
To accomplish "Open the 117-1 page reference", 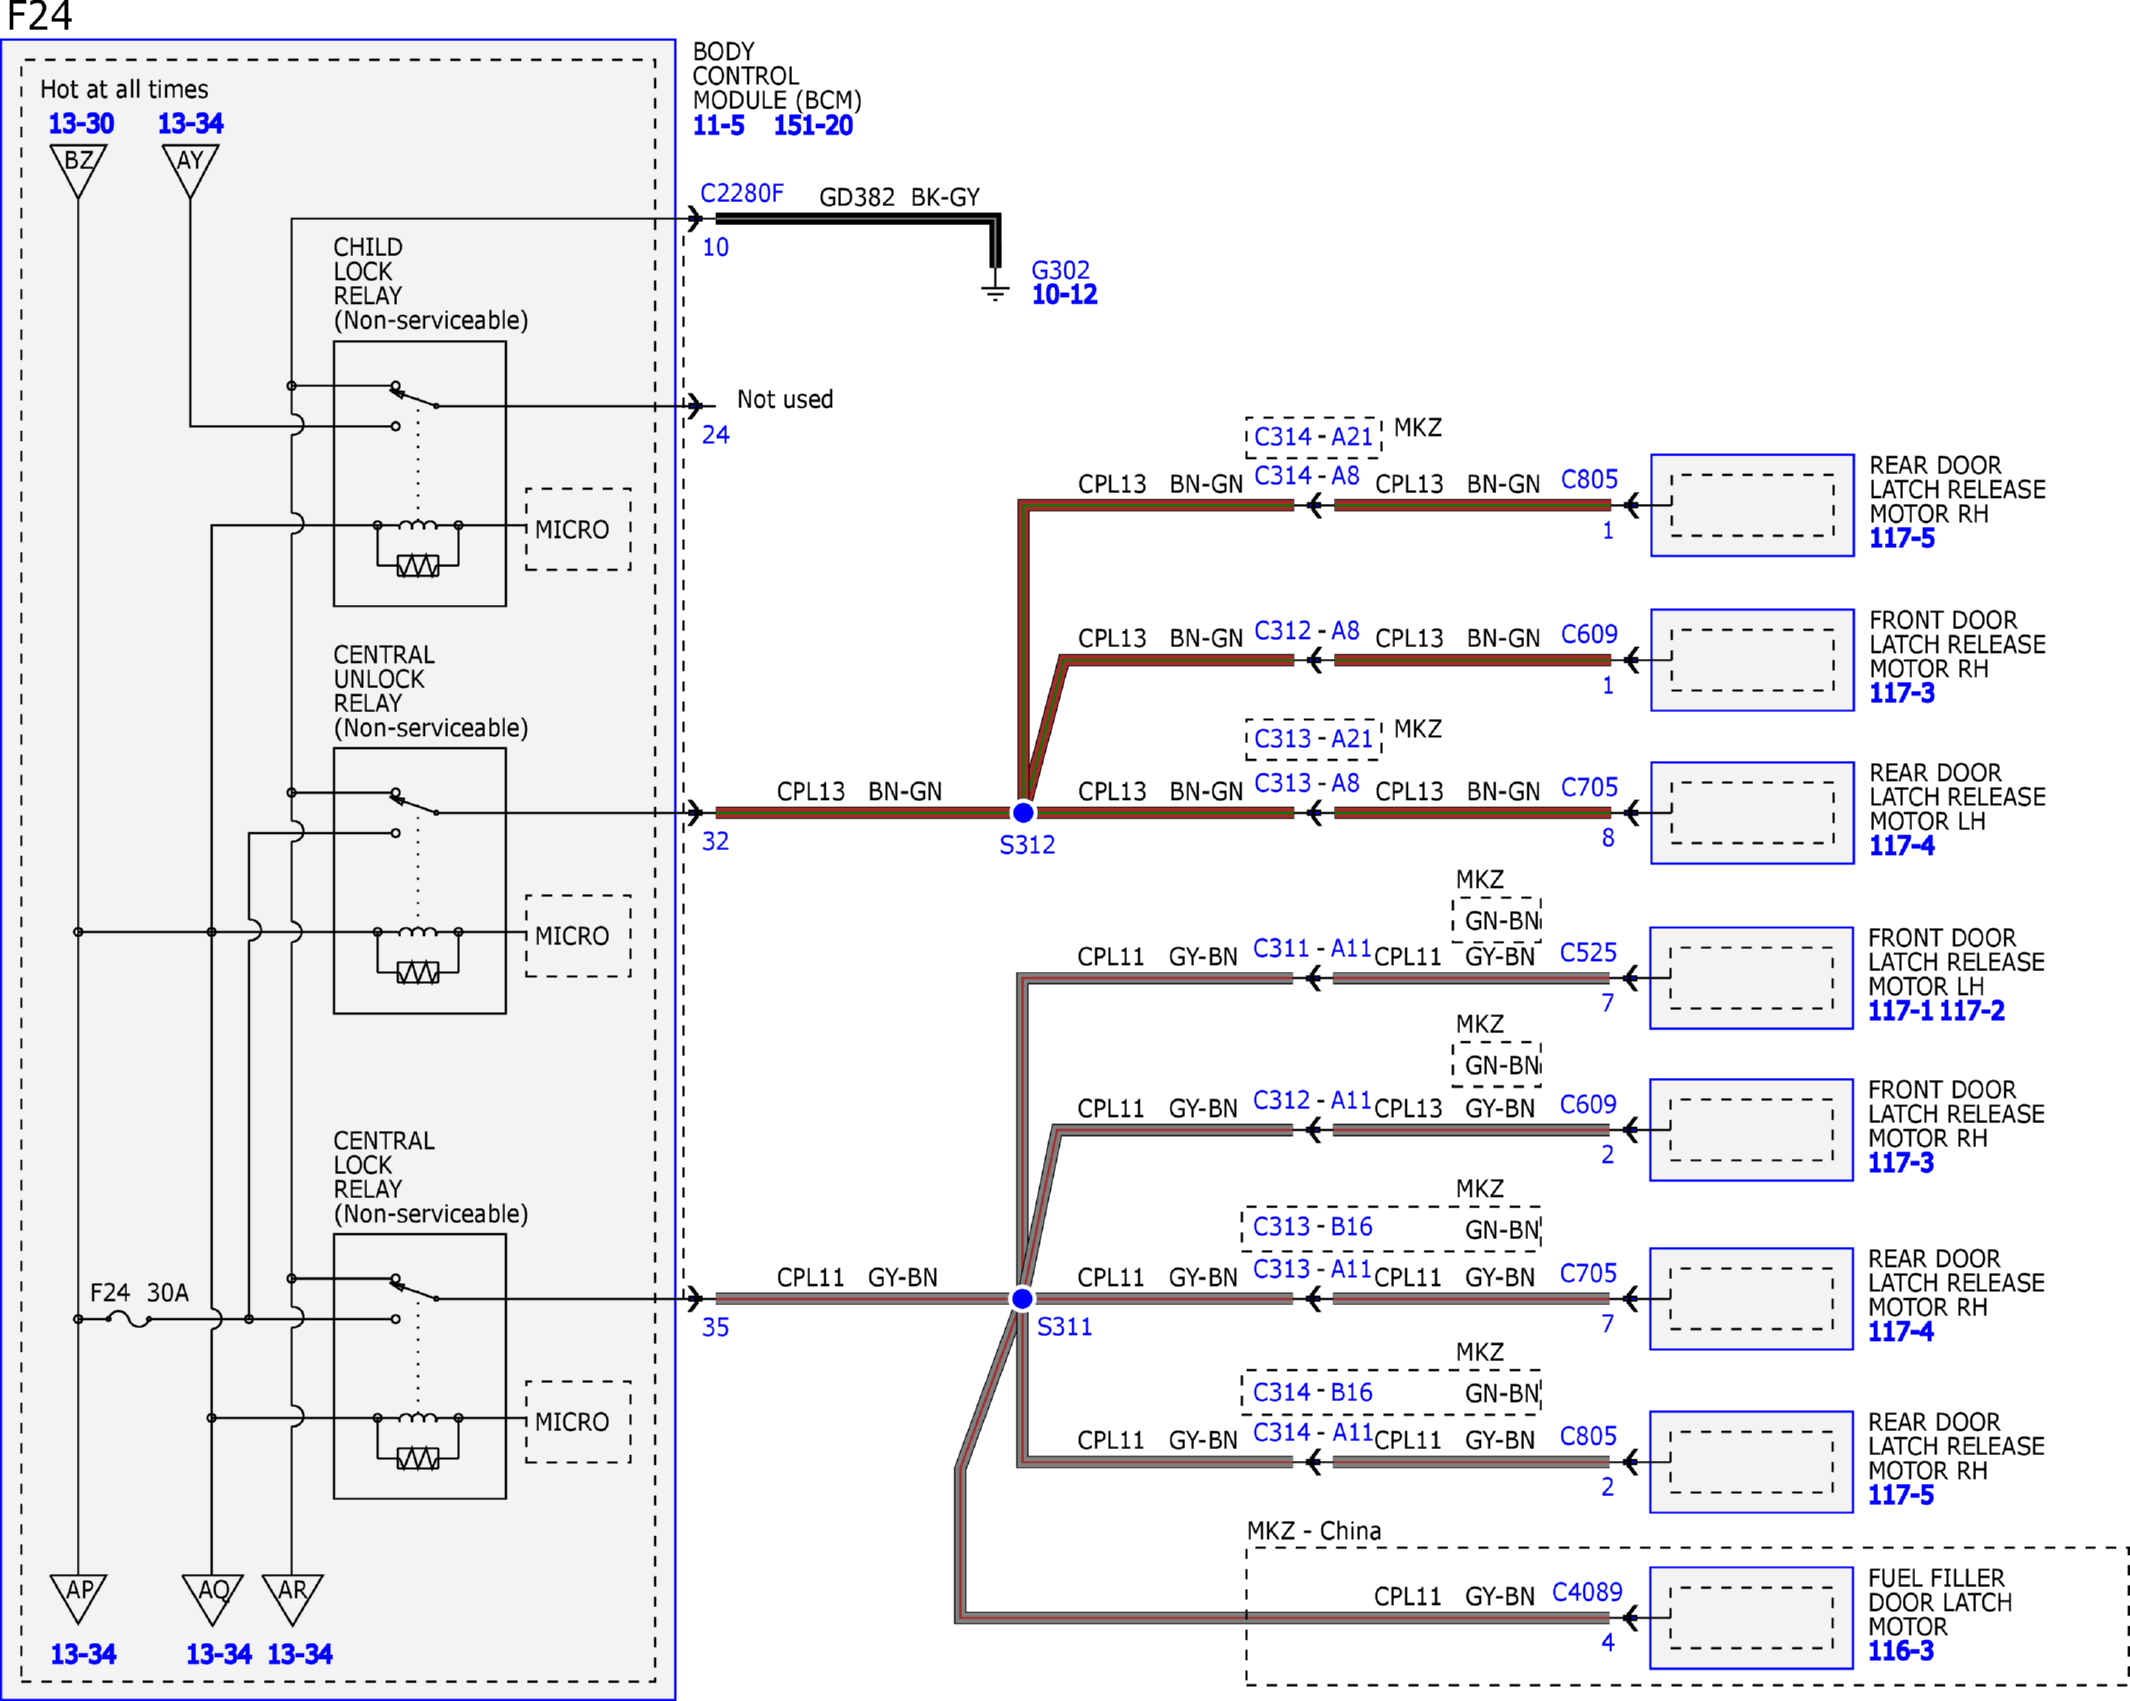I will (1900, 1011).
